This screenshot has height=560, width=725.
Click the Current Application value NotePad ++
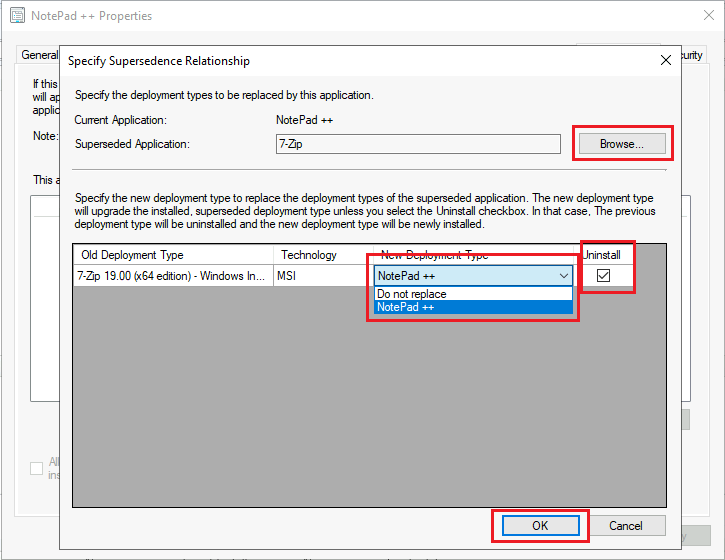click(304, 120)
